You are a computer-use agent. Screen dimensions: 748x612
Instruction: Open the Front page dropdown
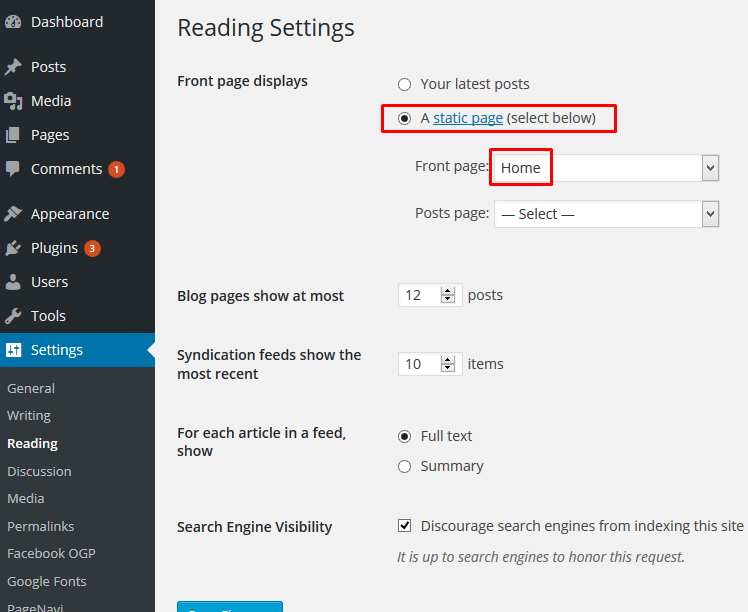606,168
